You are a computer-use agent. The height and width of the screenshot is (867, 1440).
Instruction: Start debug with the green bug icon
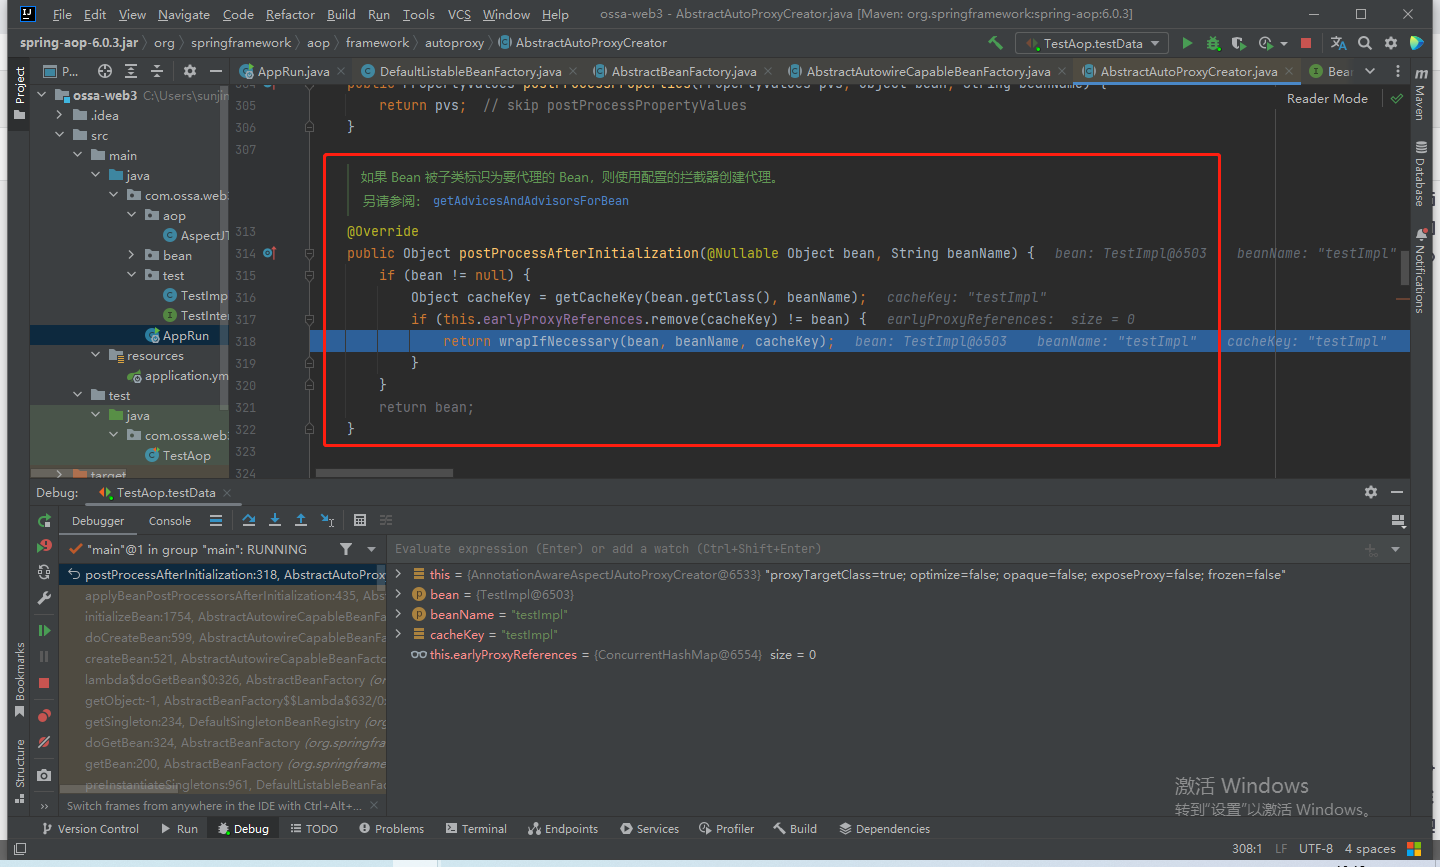click(x=1213, y=43)
